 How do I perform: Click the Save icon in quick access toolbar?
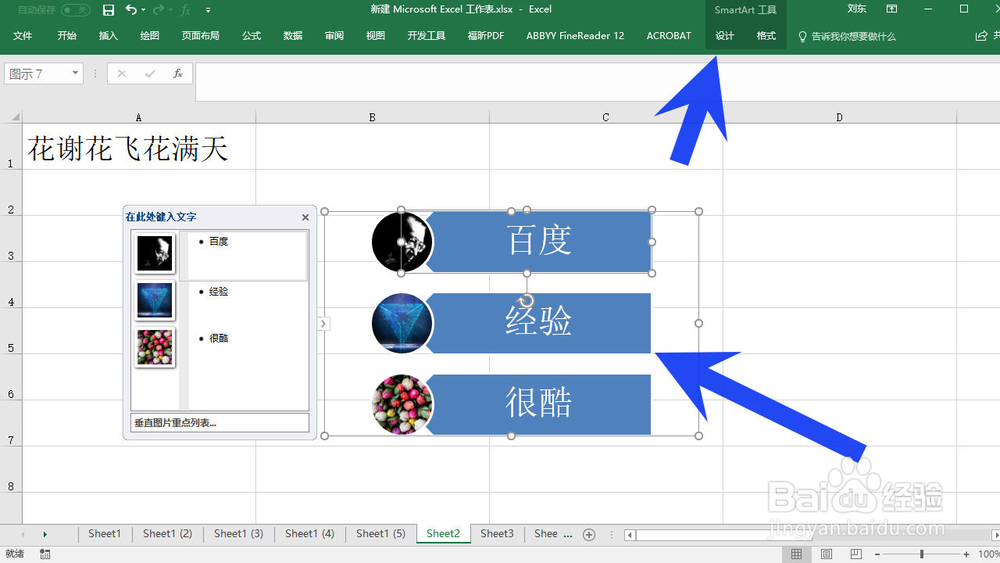[108, 10]
